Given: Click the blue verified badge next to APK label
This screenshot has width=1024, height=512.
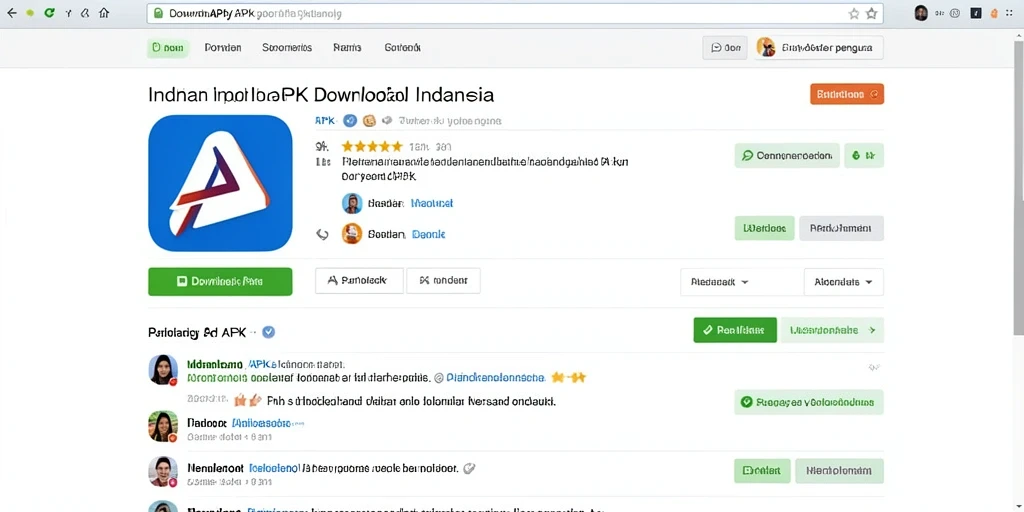Looking at the screenshot, I should point(351,120).
